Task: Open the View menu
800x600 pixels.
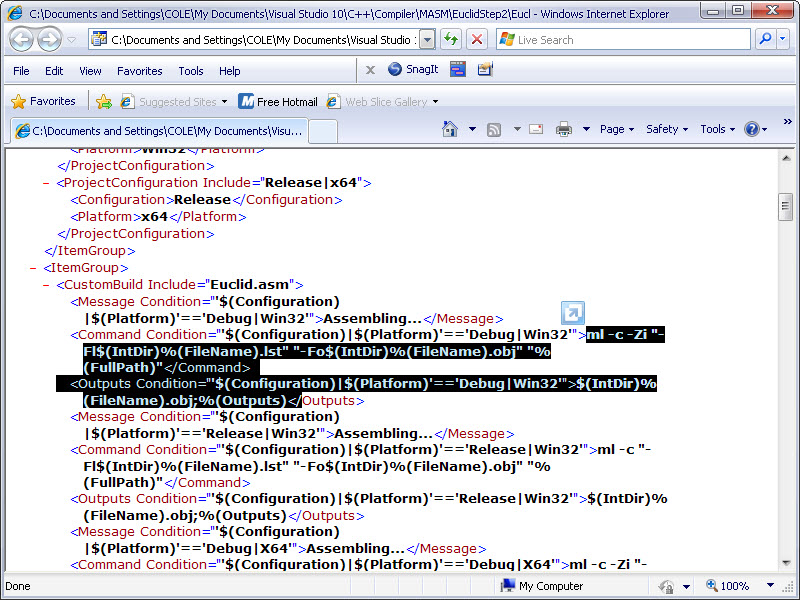Action: 90,71
